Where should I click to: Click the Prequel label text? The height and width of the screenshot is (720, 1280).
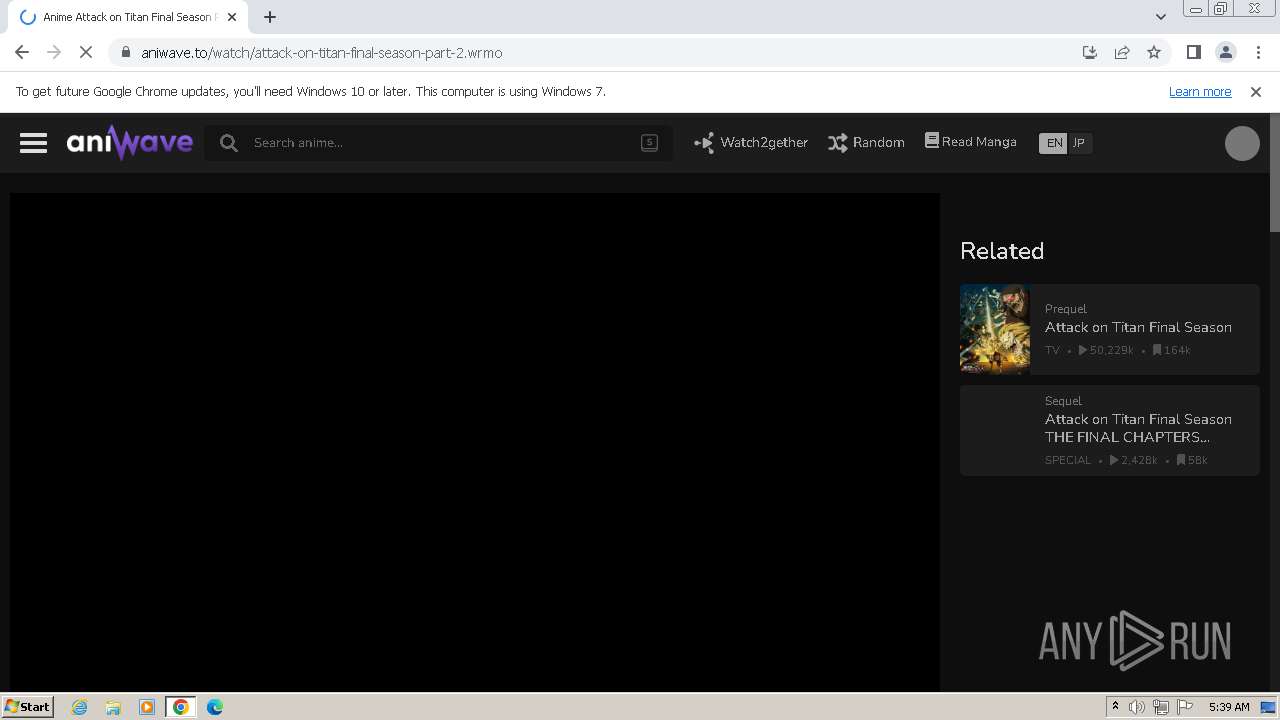1066,309
